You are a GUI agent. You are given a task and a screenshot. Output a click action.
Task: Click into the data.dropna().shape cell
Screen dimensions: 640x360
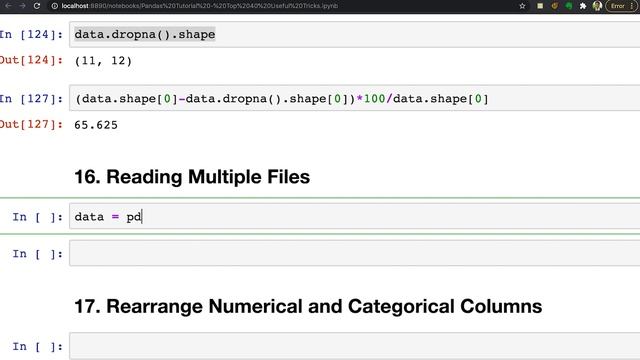[354, 34]
